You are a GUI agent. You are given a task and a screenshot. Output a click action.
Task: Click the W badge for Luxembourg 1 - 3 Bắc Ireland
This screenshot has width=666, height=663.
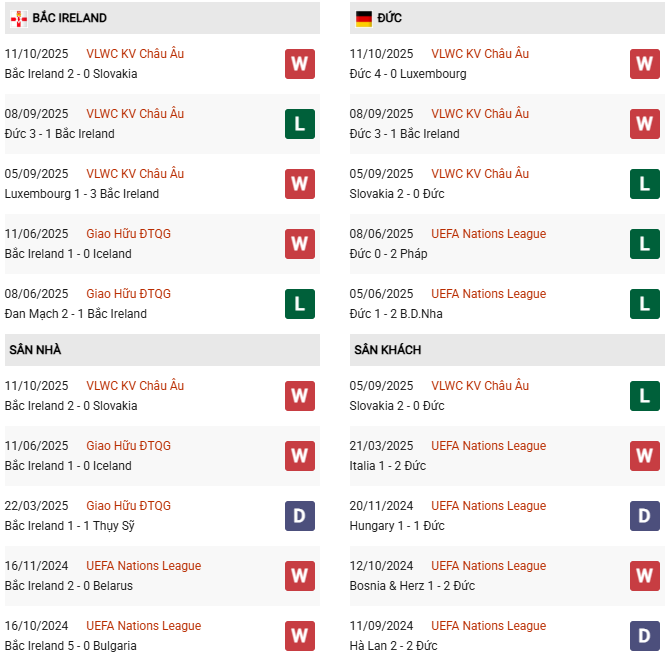[x=299, y=184]
